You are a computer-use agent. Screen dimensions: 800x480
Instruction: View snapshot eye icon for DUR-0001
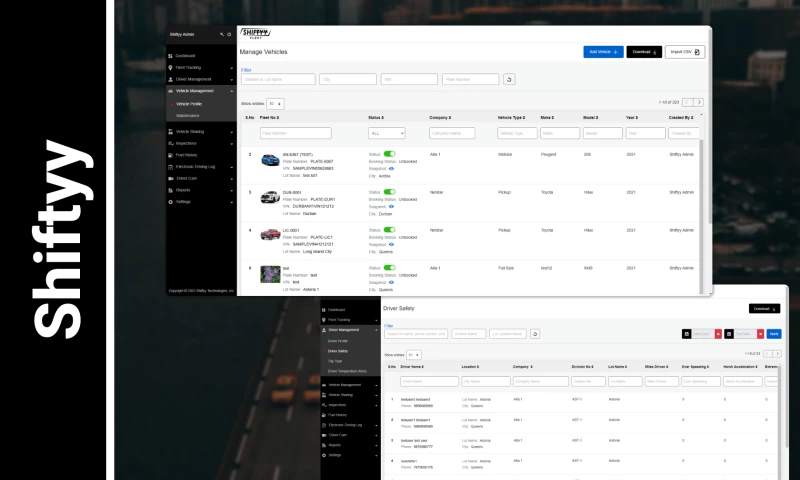point(391,207)
